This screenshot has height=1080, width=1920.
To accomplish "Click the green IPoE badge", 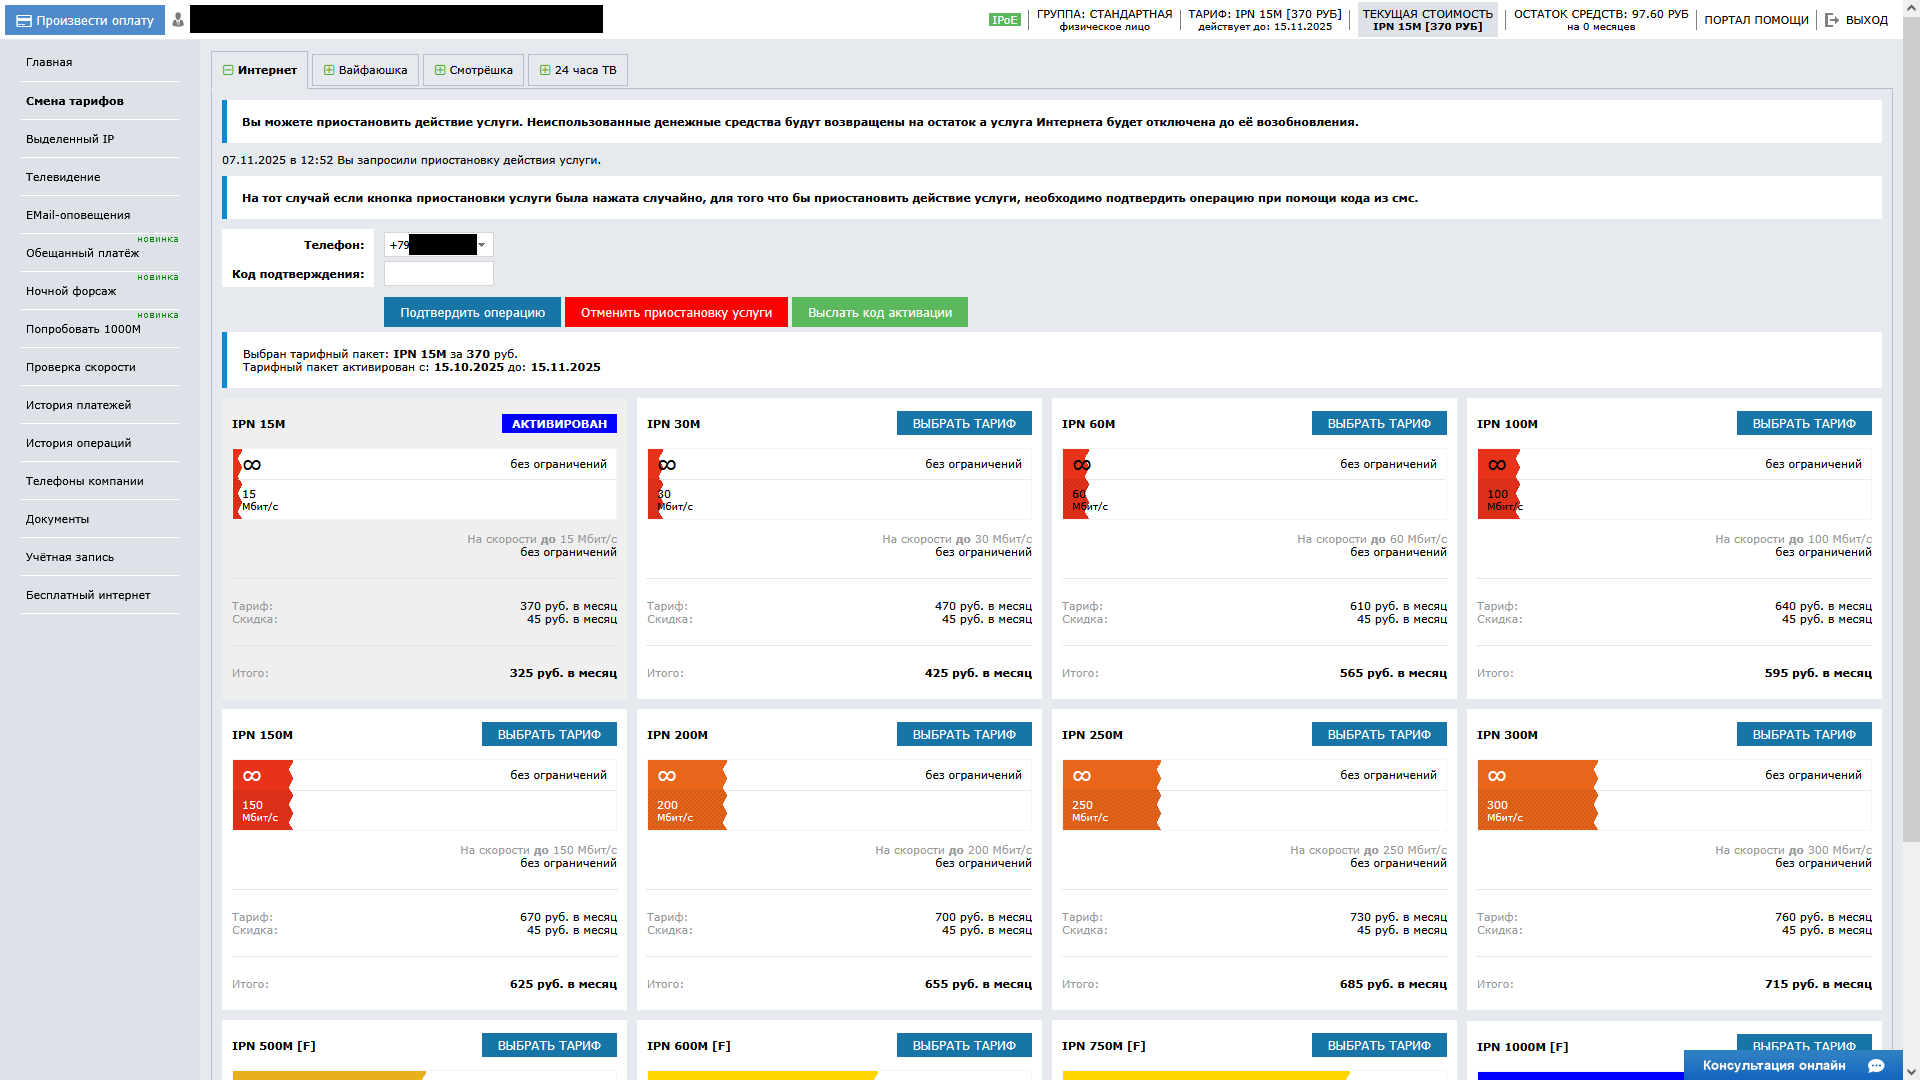I will point(1004,20).
